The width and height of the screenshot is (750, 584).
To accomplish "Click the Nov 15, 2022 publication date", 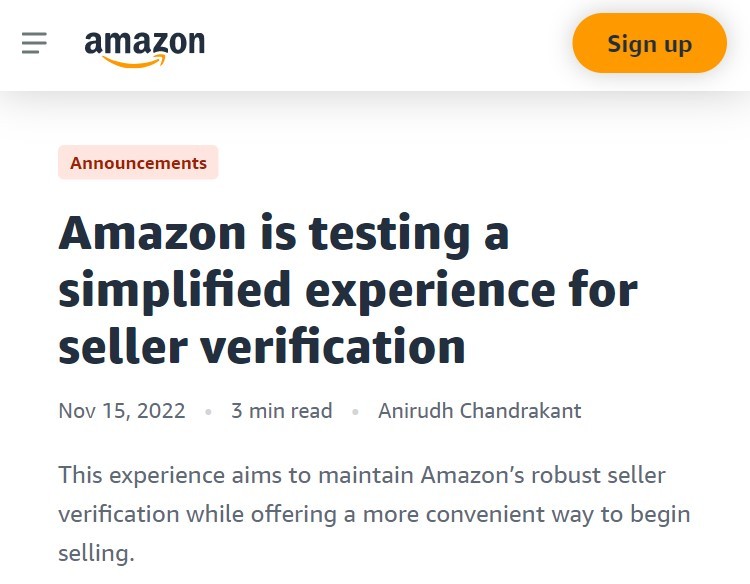I will [x=122, y=411].
